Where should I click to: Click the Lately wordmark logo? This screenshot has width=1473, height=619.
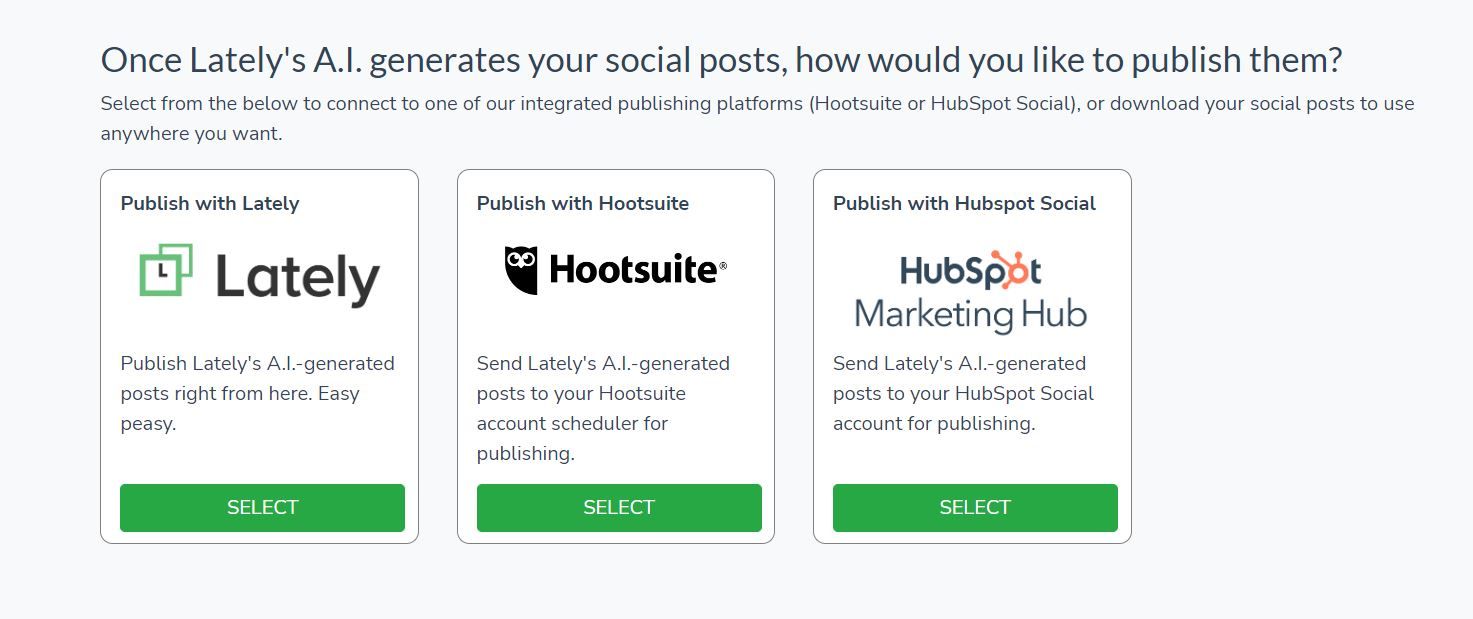point(295,275)
